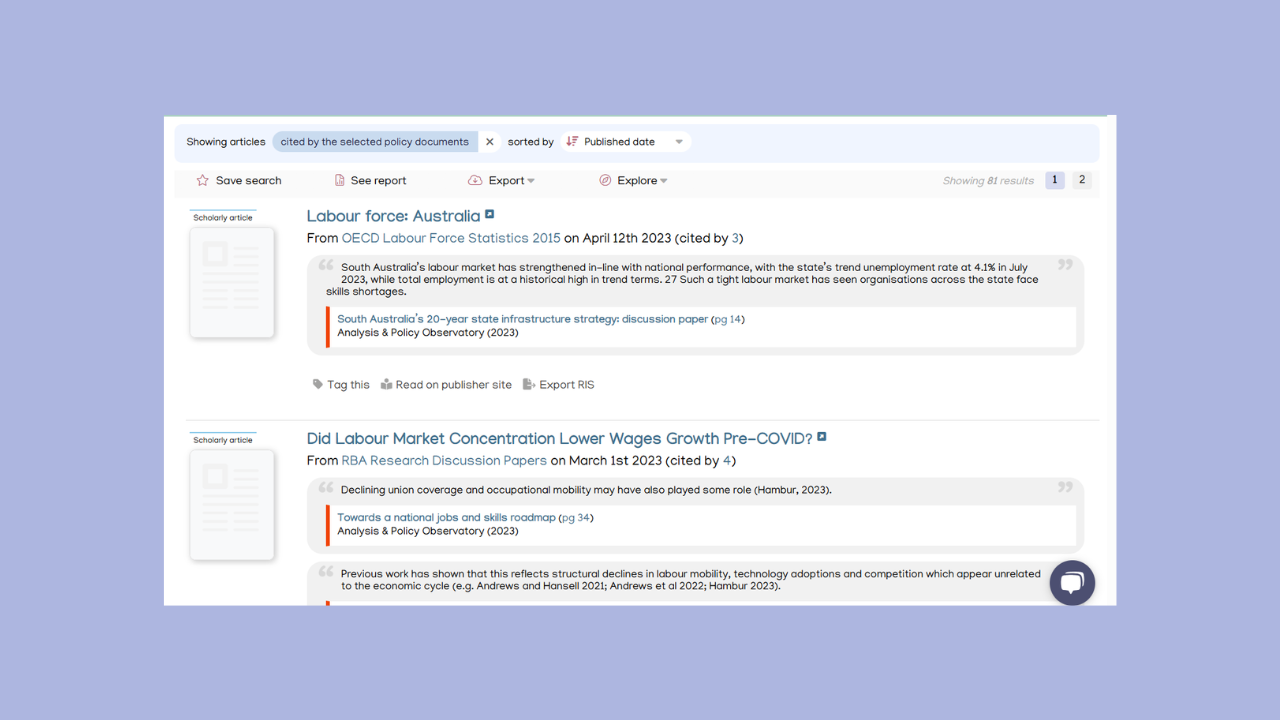Click the cited by count 4
The height and width of the screenshot is (720, 1280).
pos(728,461)
